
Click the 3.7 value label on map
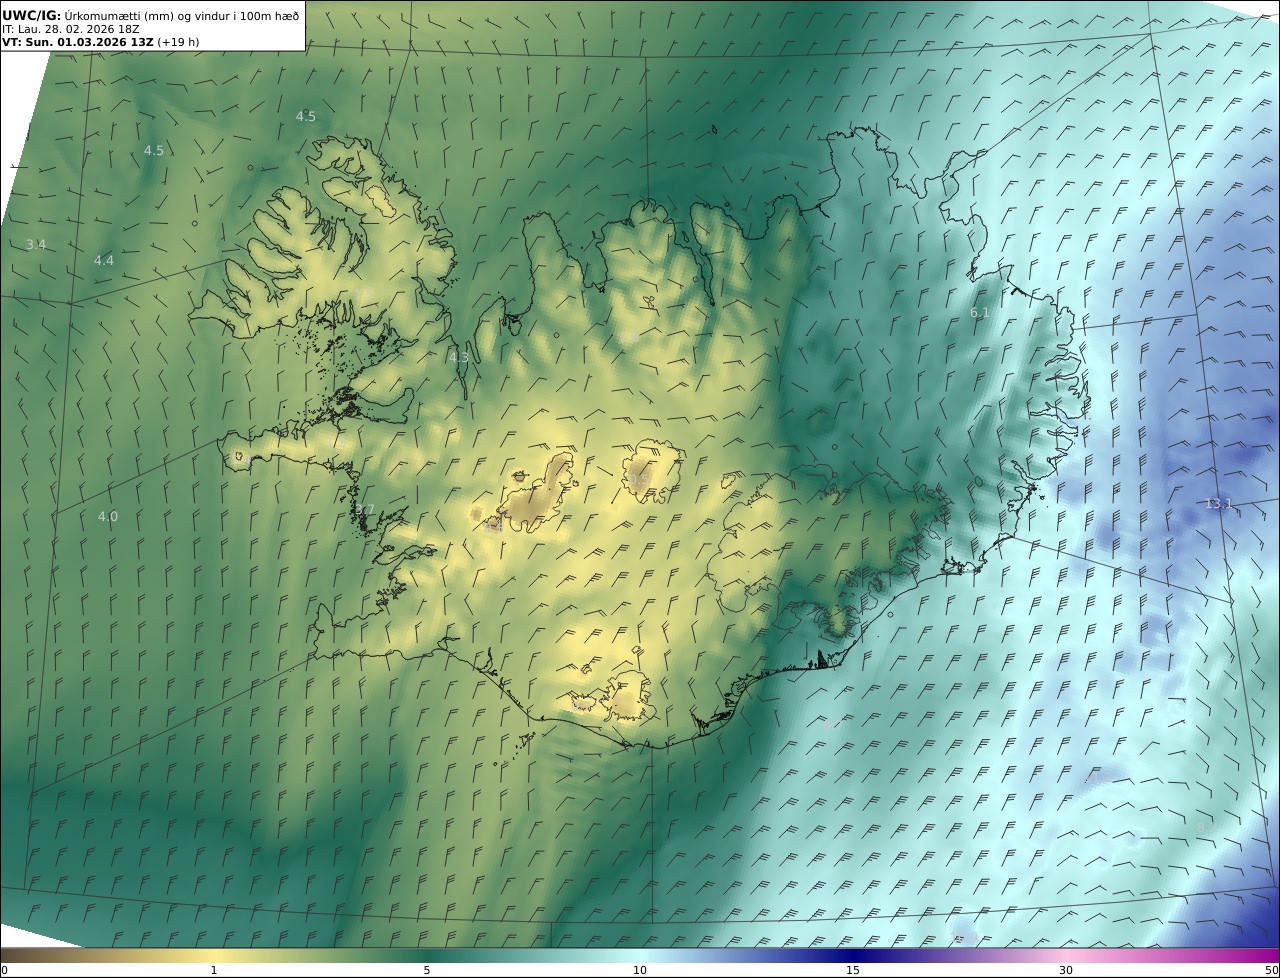click(x=364, y=510)
